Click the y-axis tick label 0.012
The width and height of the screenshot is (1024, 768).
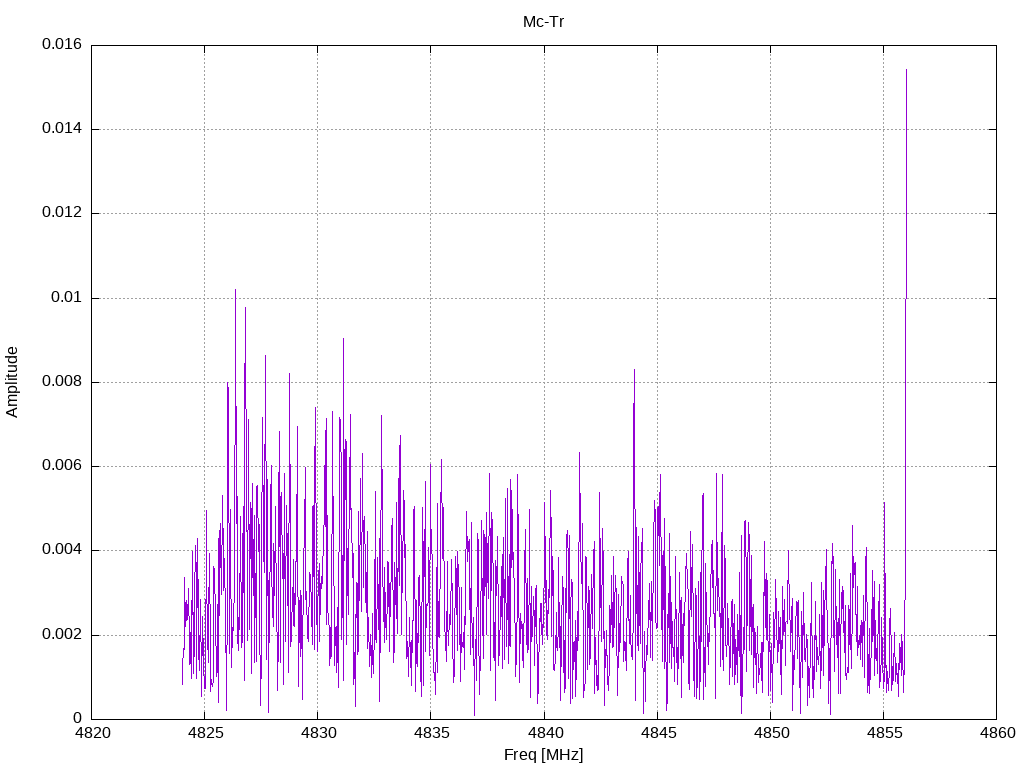(62, 213)
